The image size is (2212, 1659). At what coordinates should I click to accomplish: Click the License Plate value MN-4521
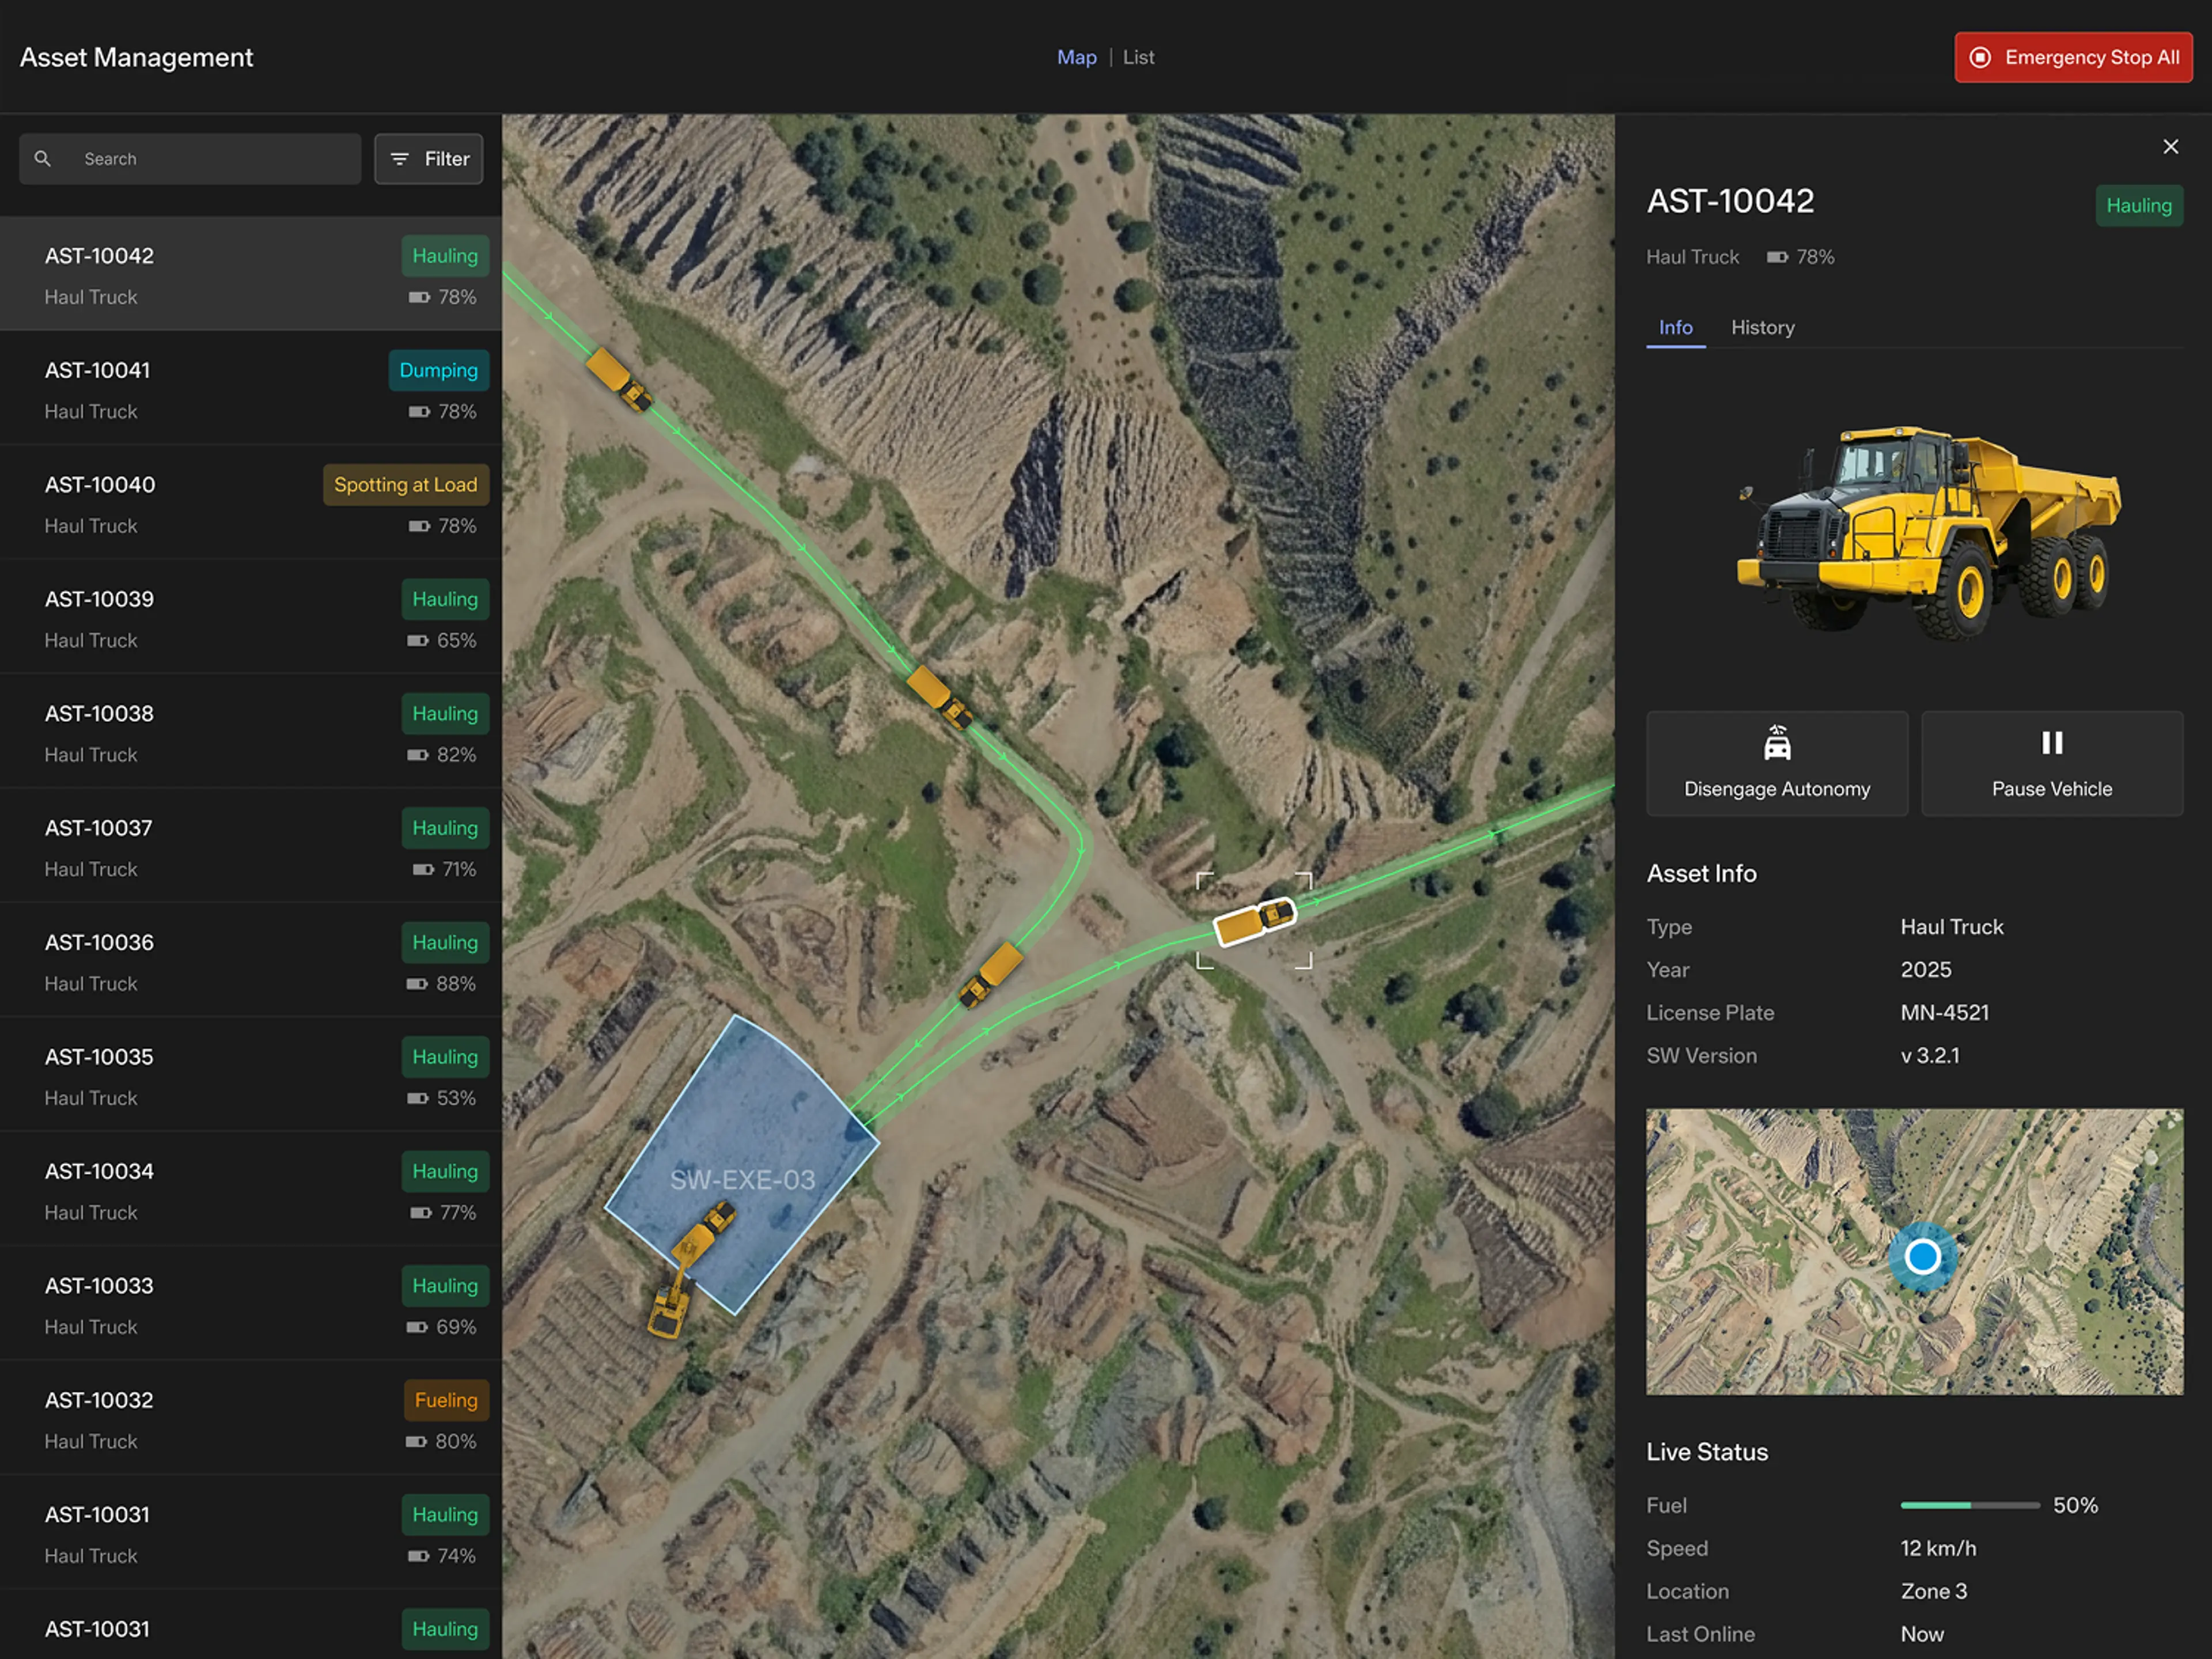point(1944,1013)
